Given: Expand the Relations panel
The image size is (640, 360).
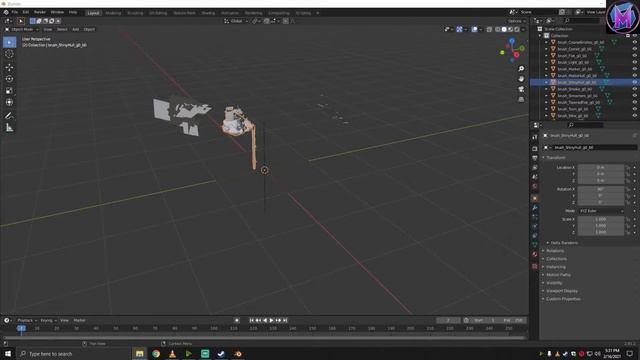Looking at the screenshot, I should pyautogui.click(x=554, y=251).
